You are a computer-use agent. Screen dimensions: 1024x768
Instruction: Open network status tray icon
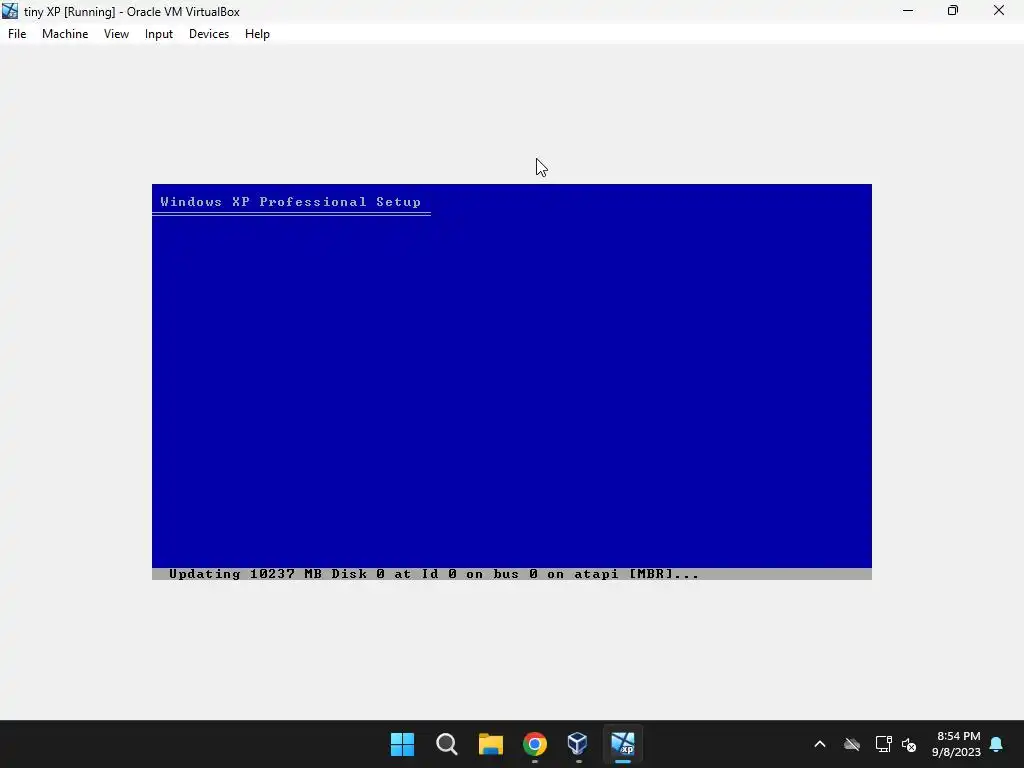(884, 744)
